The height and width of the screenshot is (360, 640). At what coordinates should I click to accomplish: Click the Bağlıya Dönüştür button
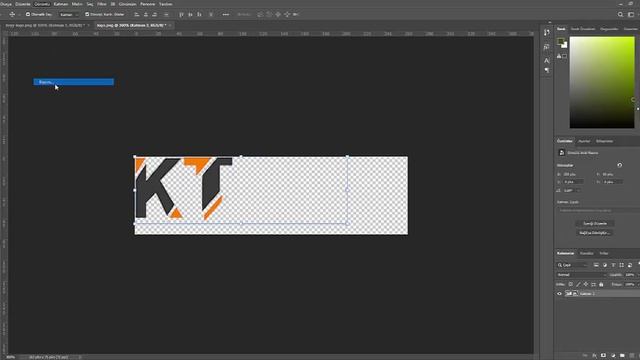(595, 233)
